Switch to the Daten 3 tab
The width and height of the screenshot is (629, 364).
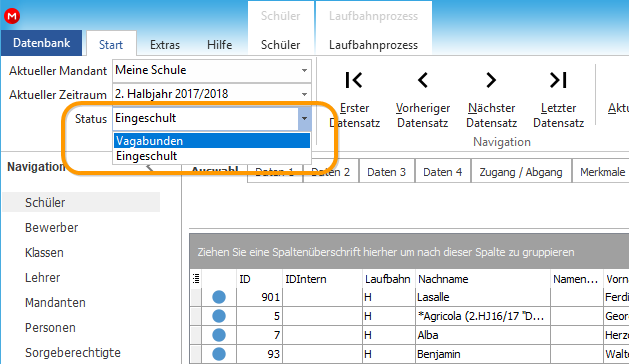click(x=386, y=172)
